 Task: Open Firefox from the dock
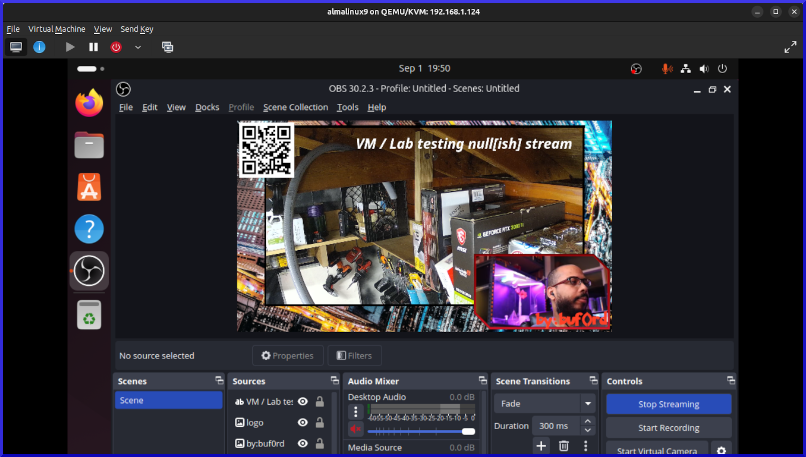click(90, 102)
